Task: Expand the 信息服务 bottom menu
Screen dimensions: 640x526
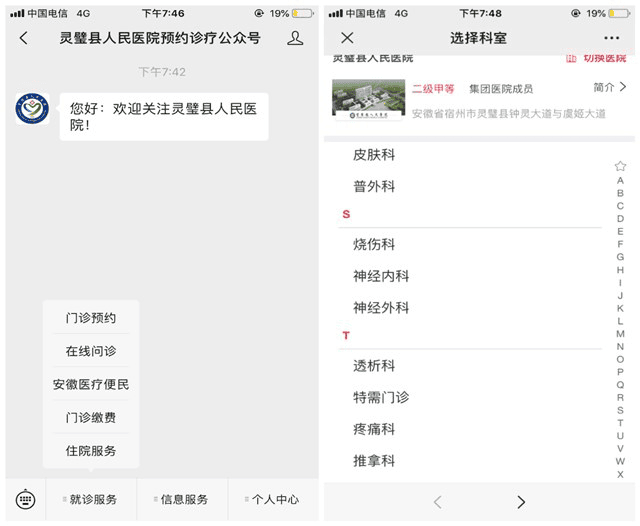Action: point(183,499)
